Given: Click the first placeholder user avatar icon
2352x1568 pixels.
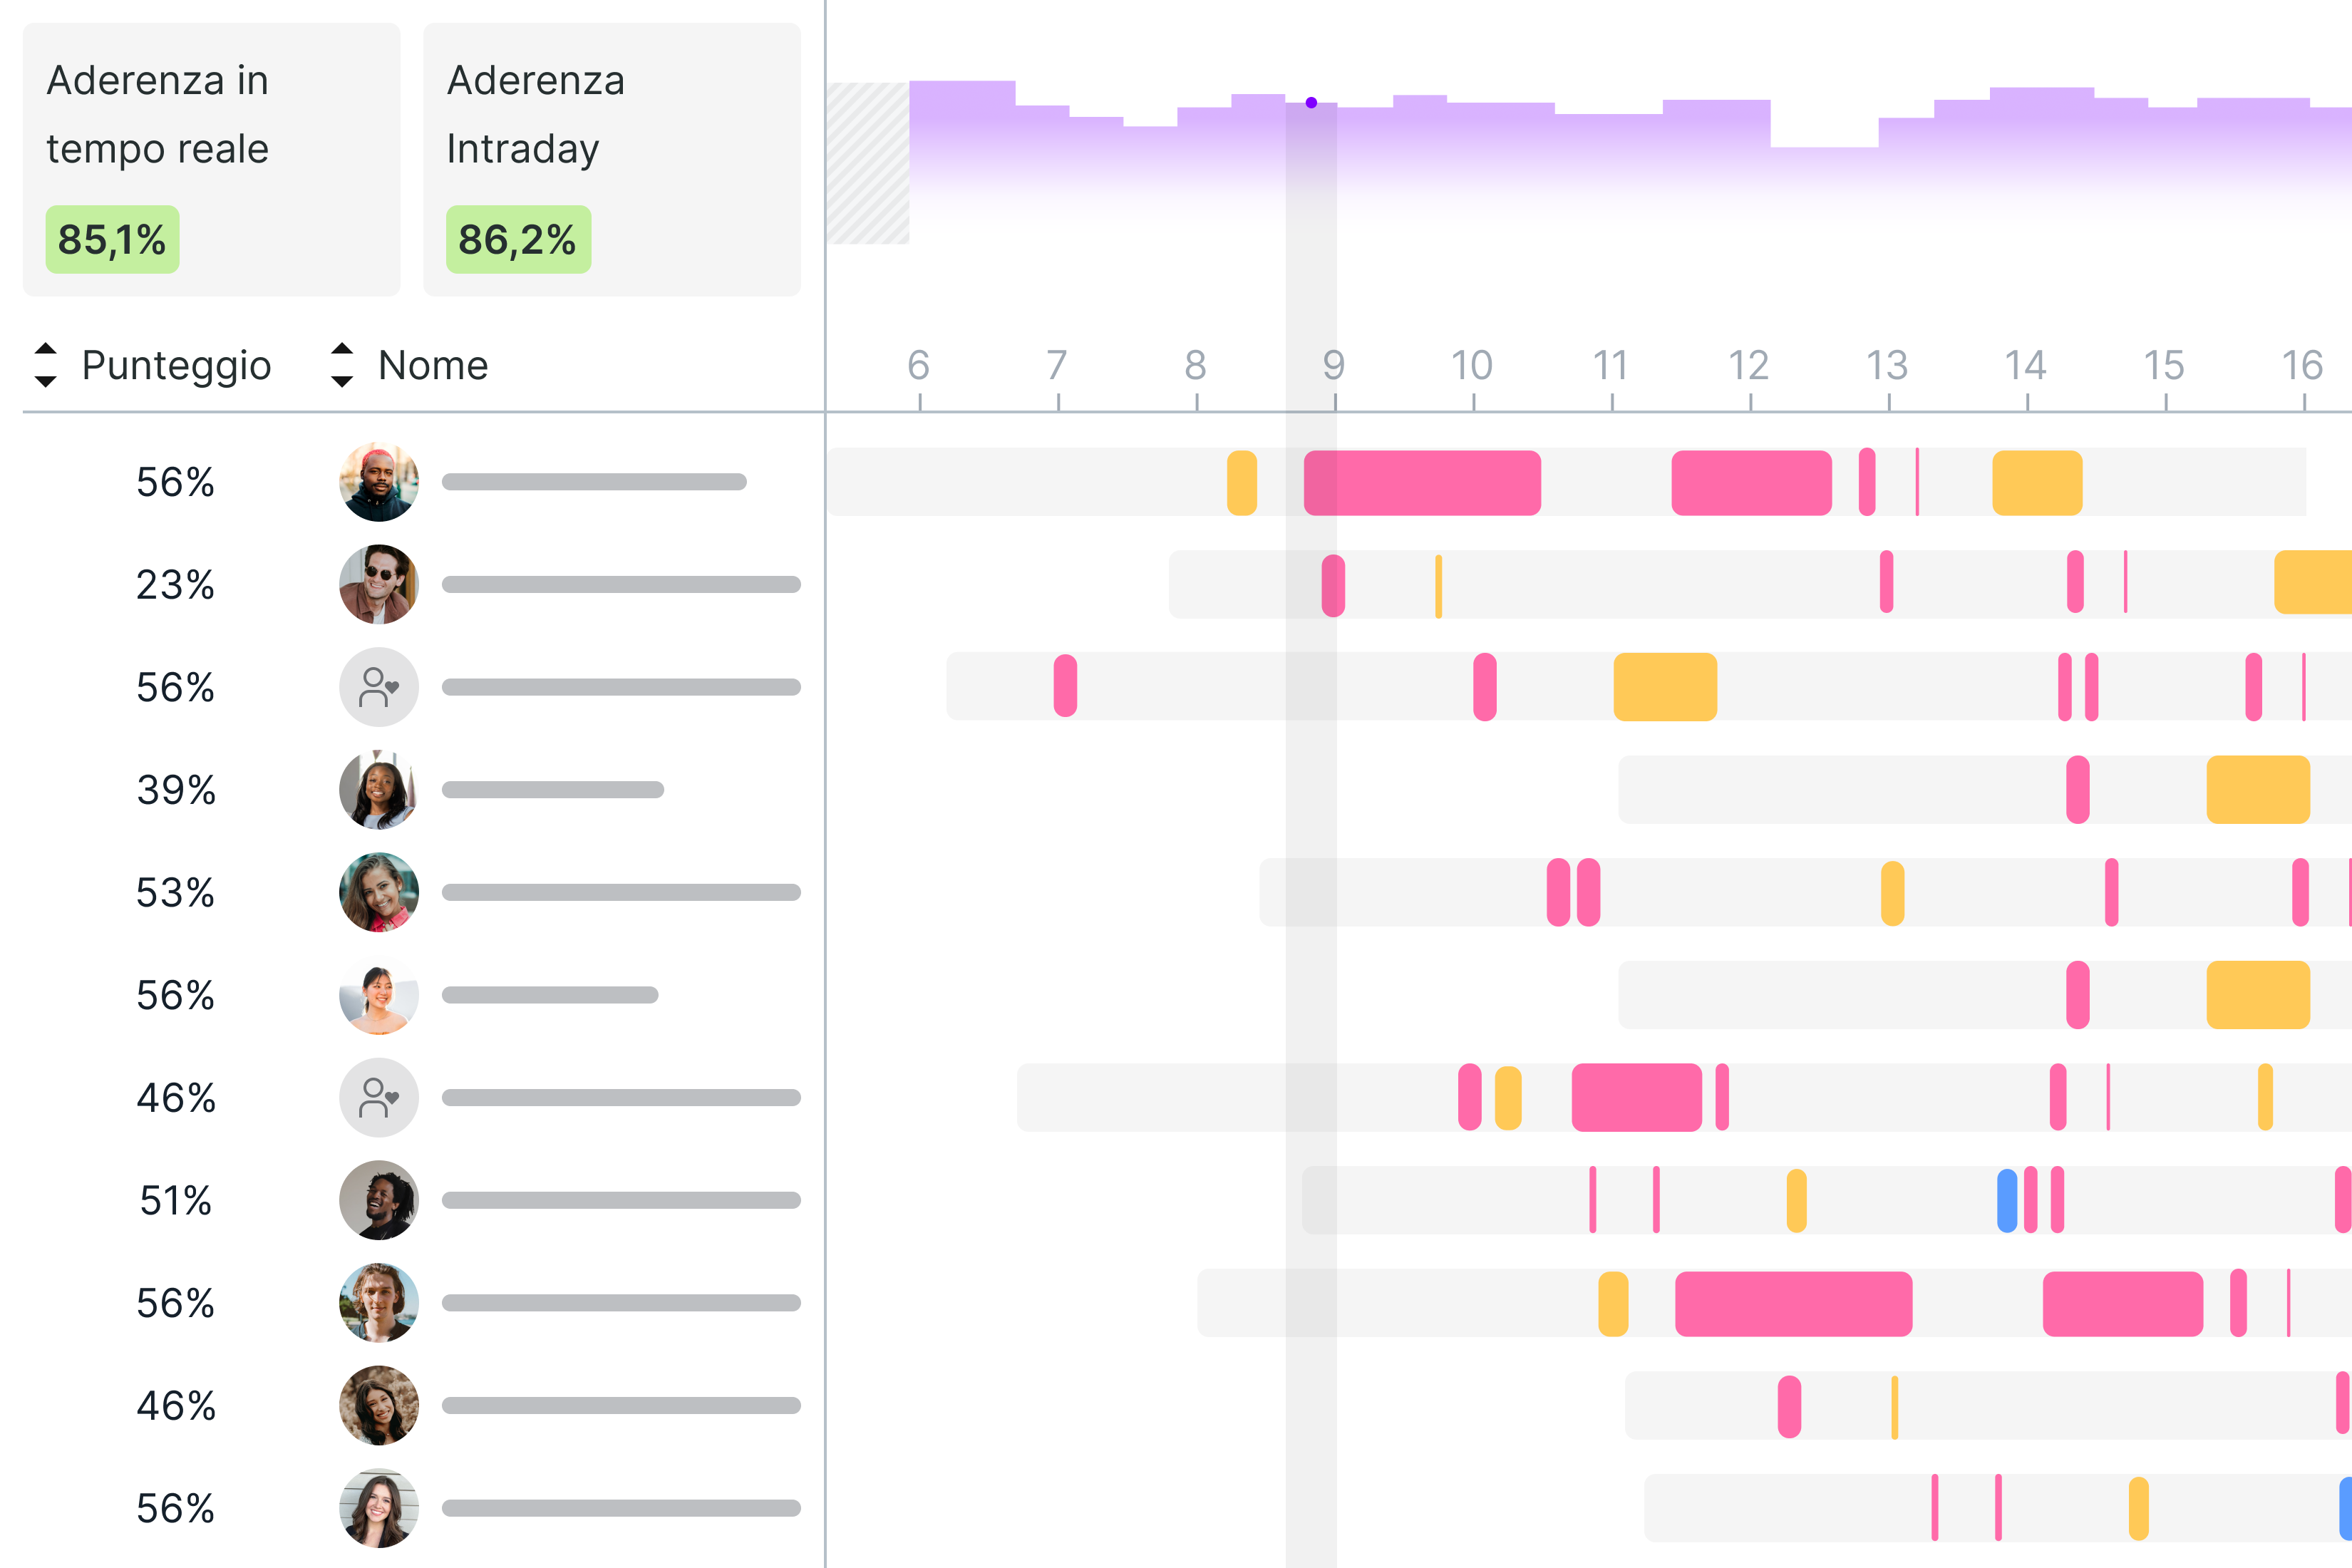Looking at the screenshot, I should click(378, 687).
